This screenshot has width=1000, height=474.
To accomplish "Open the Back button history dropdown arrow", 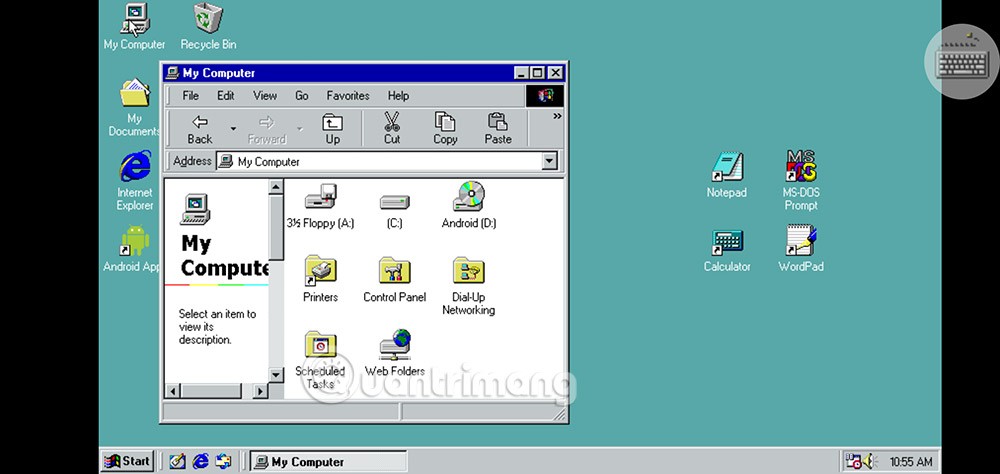I will coord(233,129).
